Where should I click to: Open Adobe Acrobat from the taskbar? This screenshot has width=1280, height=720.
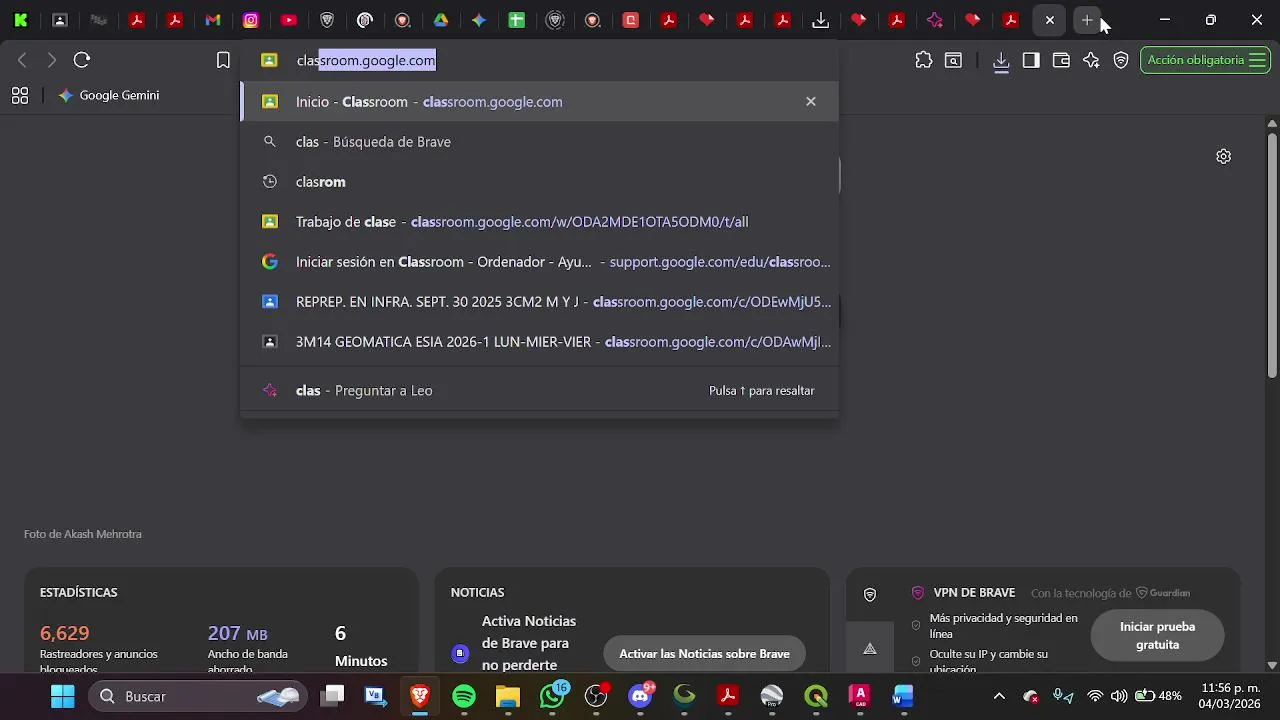pyautogui.click(x=728, y=696)
